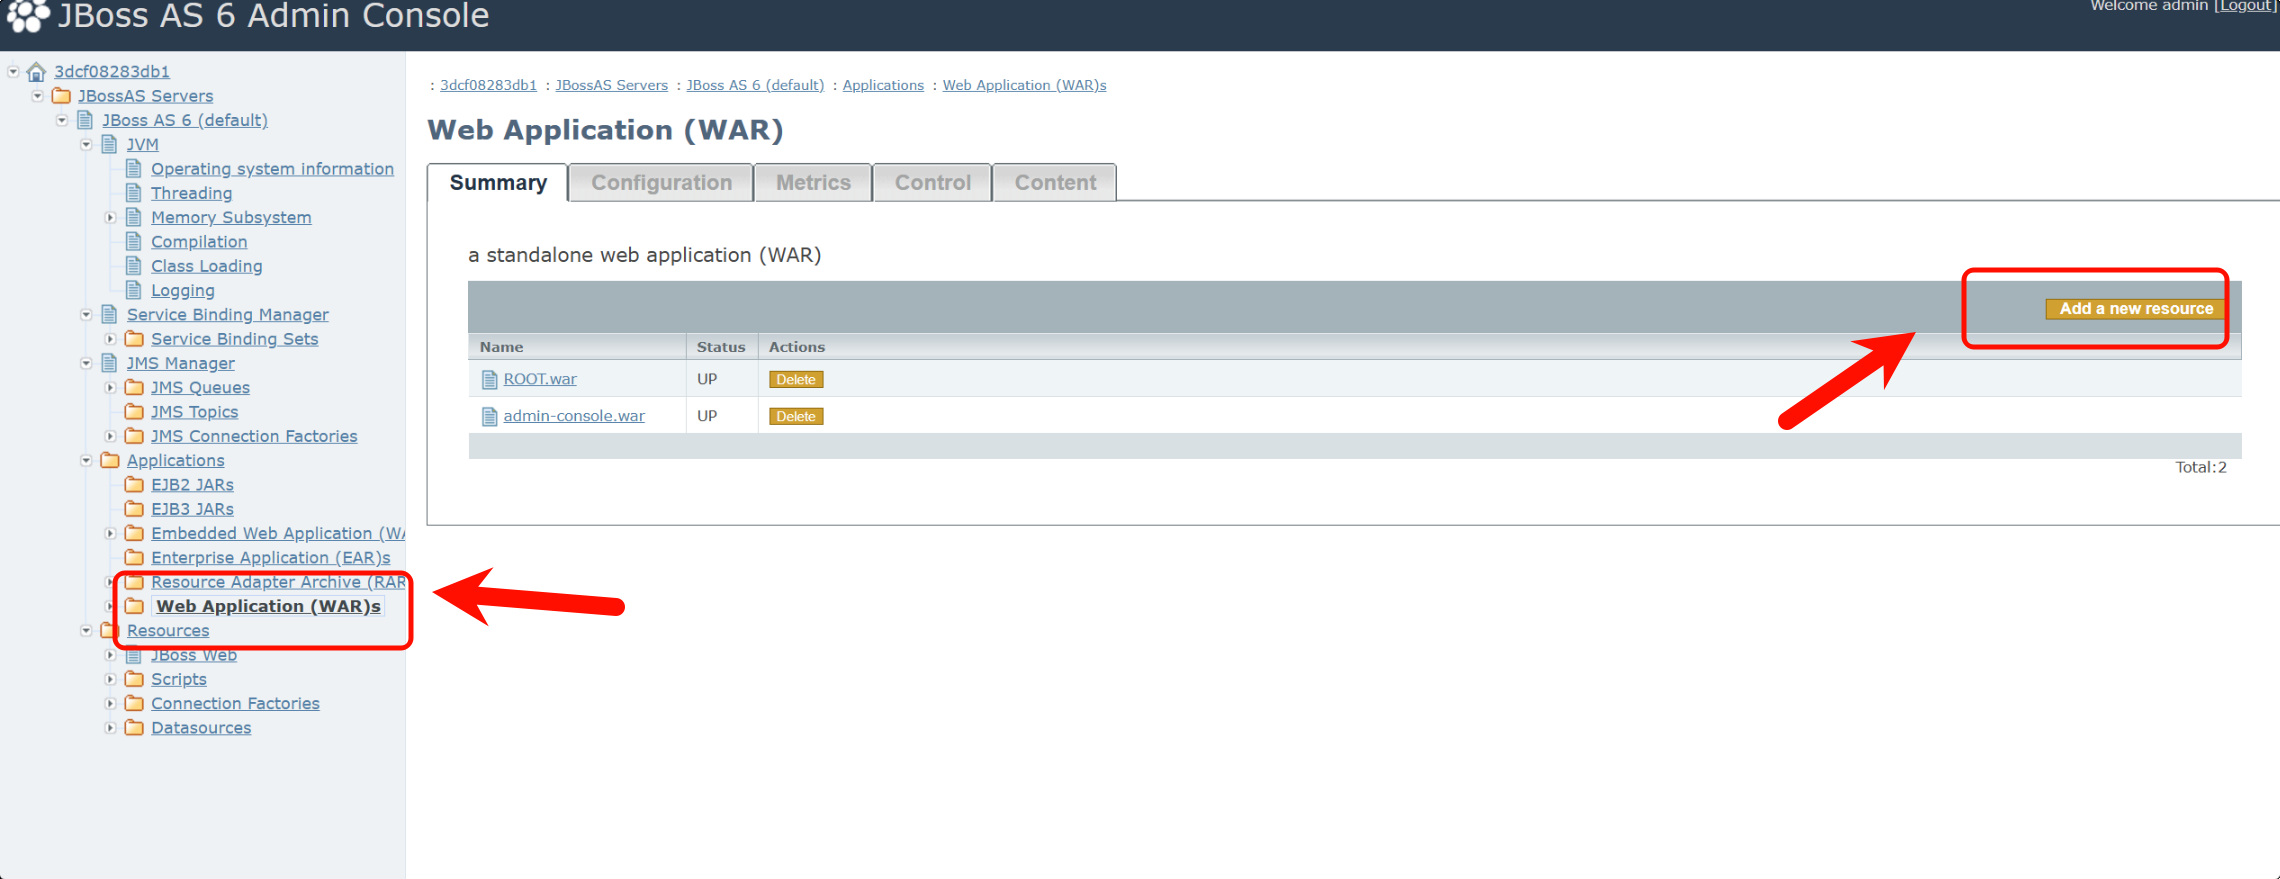The width and height of the screenshot is (2280, 879).
Task: Click the home icon beside 3dcf08283db1
Action: [37, 72]
